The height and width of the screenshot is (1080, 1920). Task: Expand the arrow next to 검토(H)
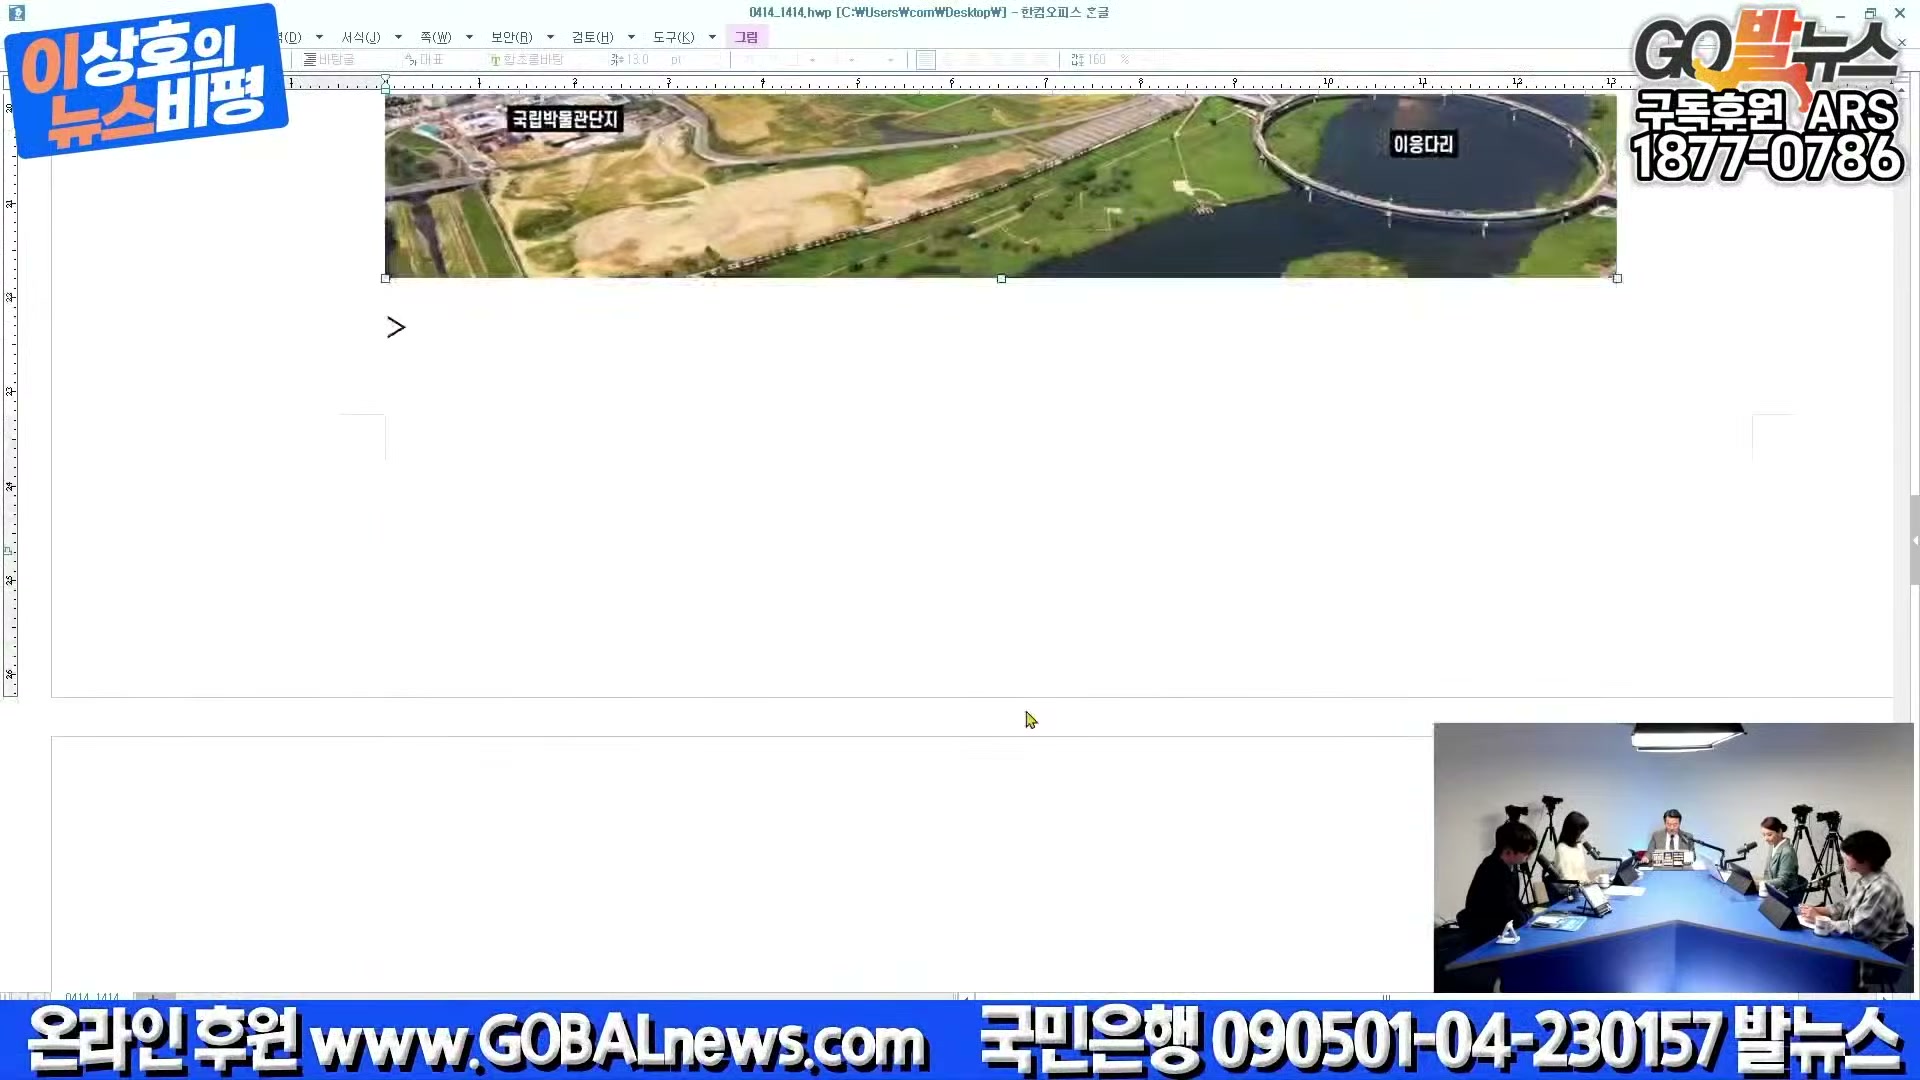[x=631, y=37]
